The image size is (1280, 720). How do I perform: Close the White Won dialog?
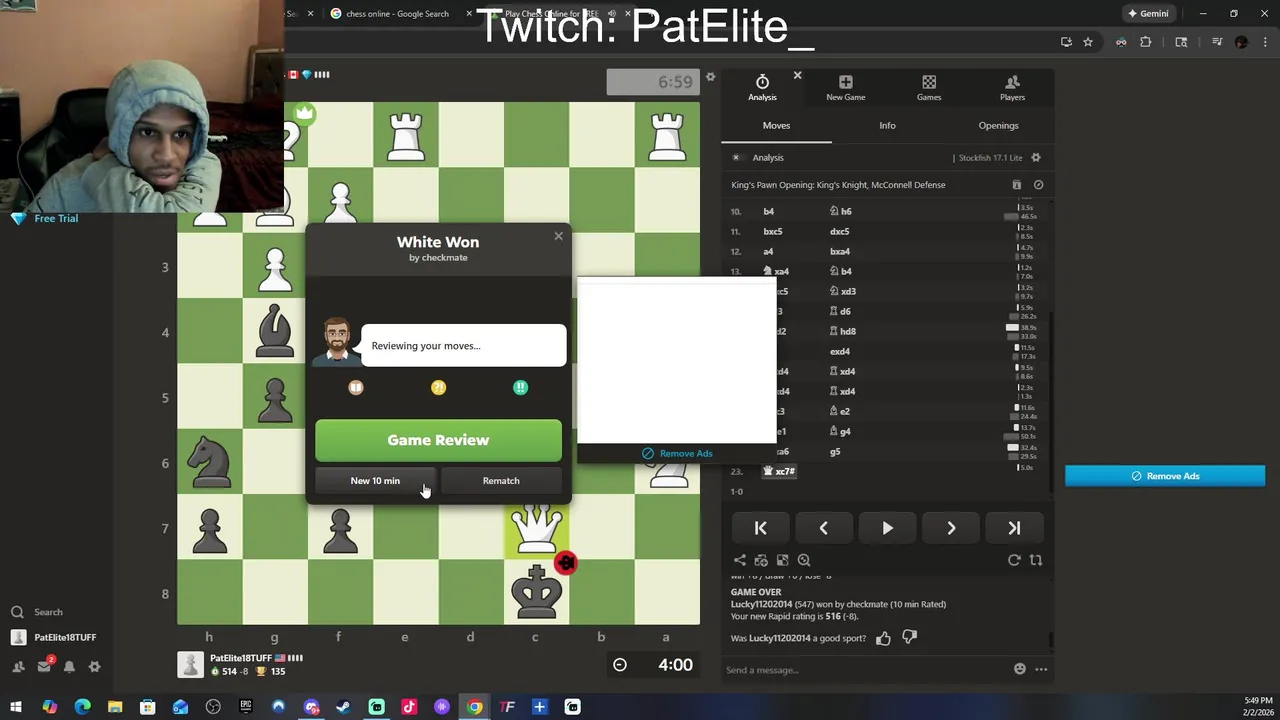[x=558, y=236]
